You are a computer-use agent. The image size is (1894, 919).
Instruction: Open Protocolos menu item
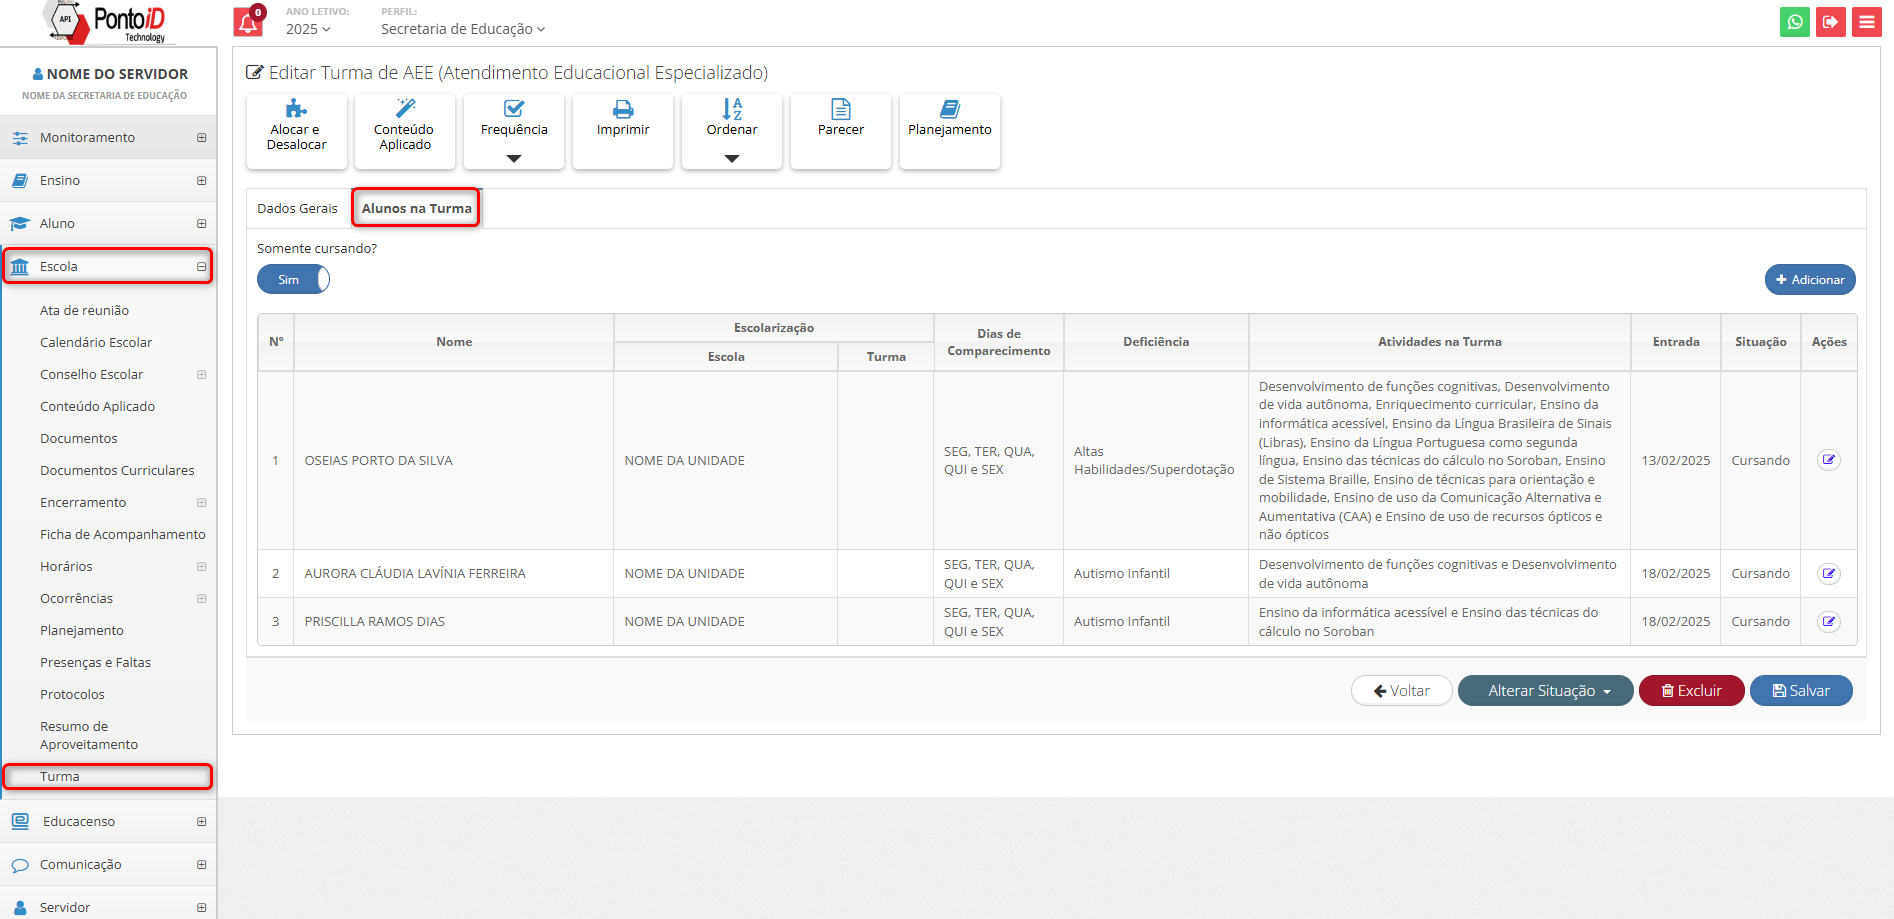click(72, 695)
